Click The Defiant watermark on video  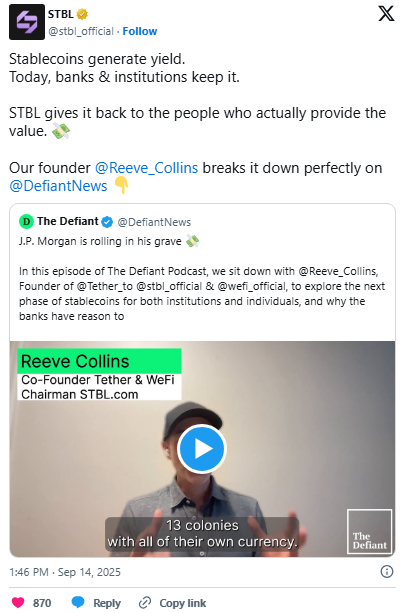[369, 531]
